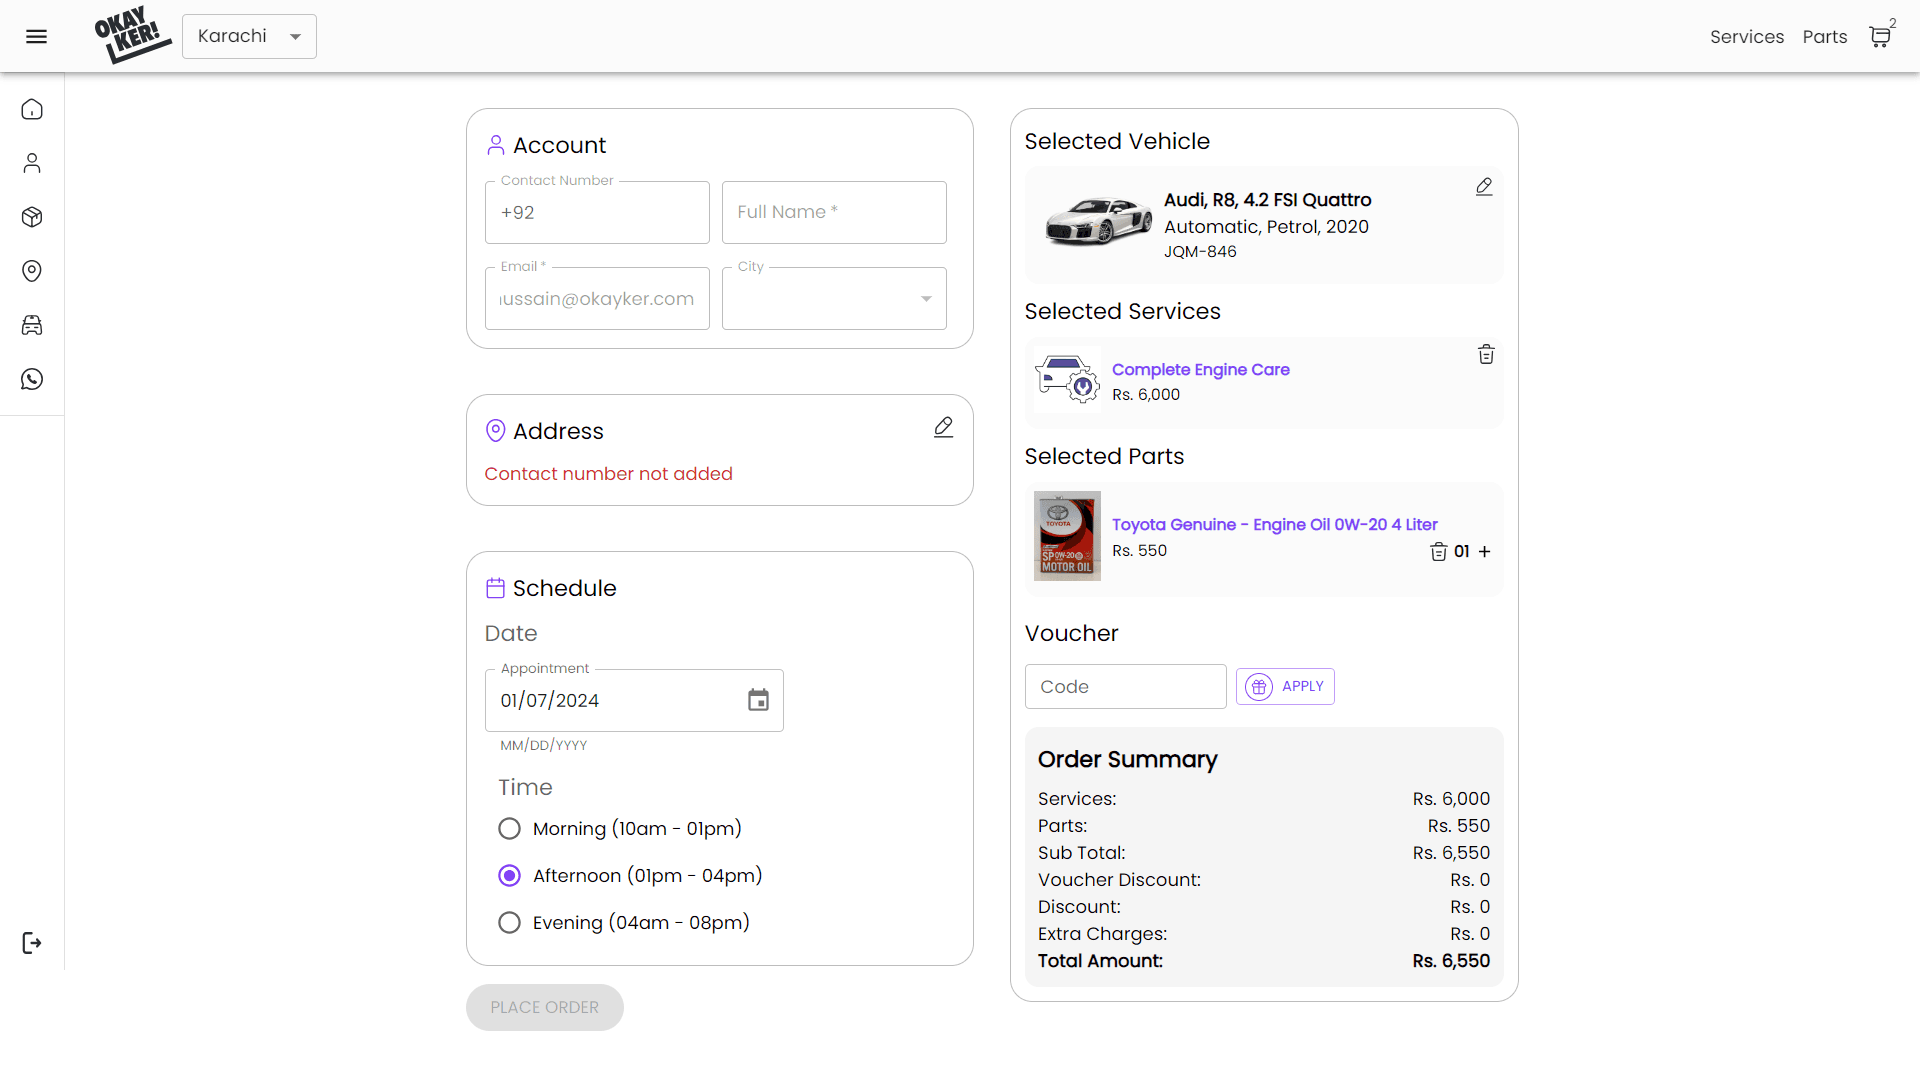
Task: Open the hamburger menu
Action: pos(36,37)
